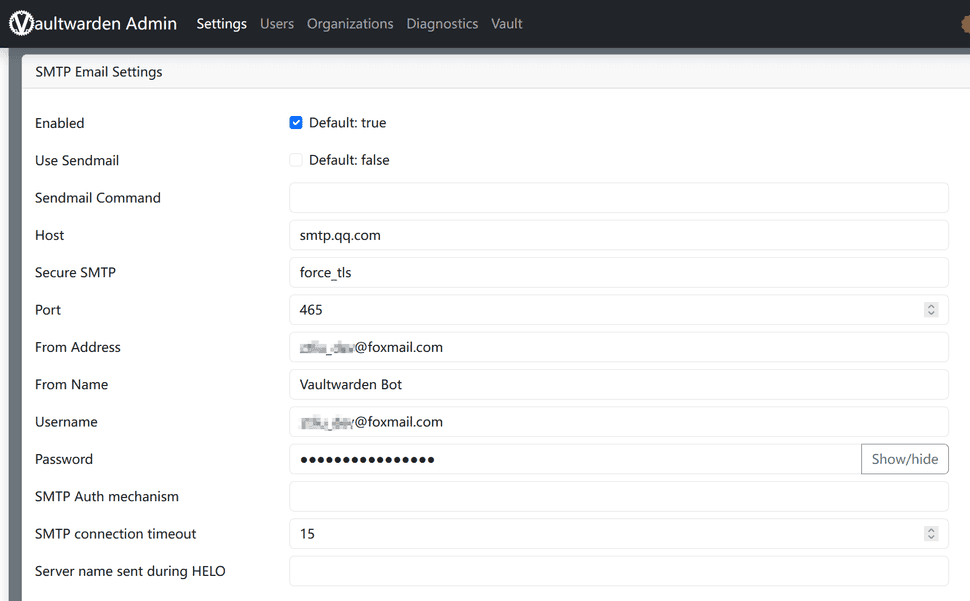Click the Default: false label
This screenshot has height=601, width=970.
pyautogui.click(x=350, y=160)
